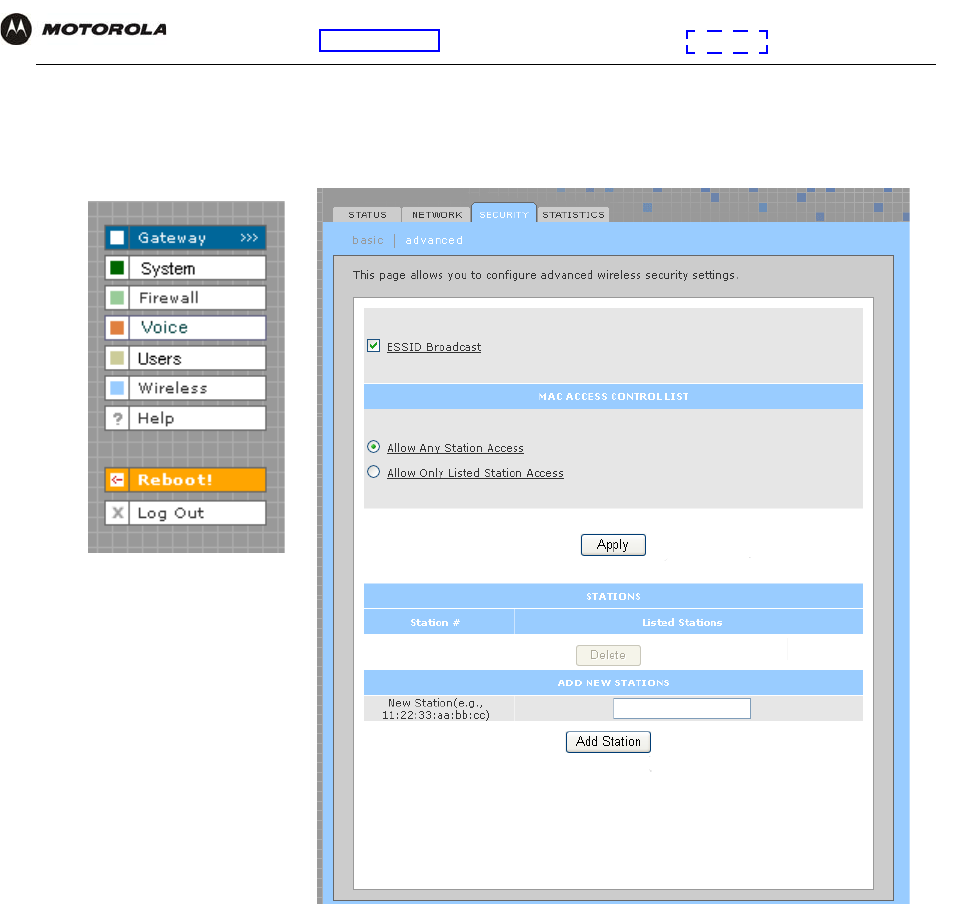Uncheck the ESSID Broadcast checkbox
Screen dimensions: 965x904
[x=374, y=345]
